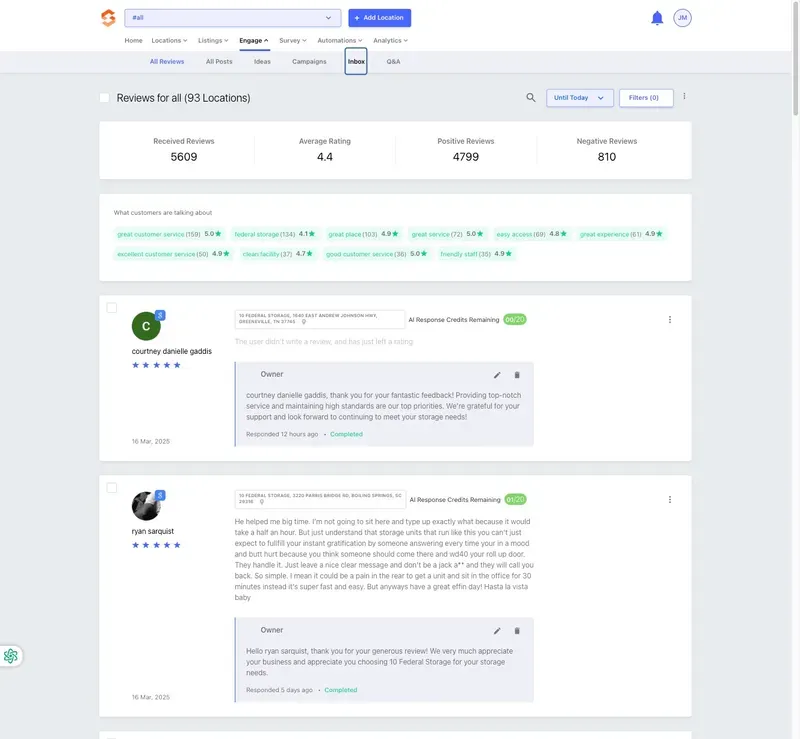Click the Greeneville TN location label
Image resolution: width=800 pixels, height=739 pixels.
pos(319,319)
